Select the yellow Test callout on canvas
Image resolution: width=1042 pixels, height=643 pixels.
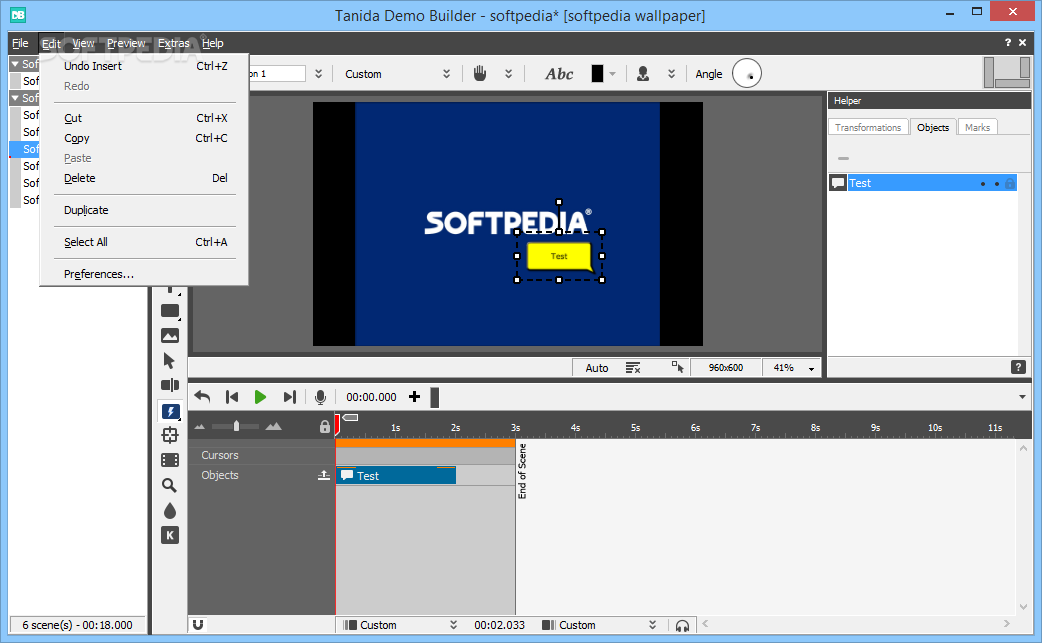point(560,256)
